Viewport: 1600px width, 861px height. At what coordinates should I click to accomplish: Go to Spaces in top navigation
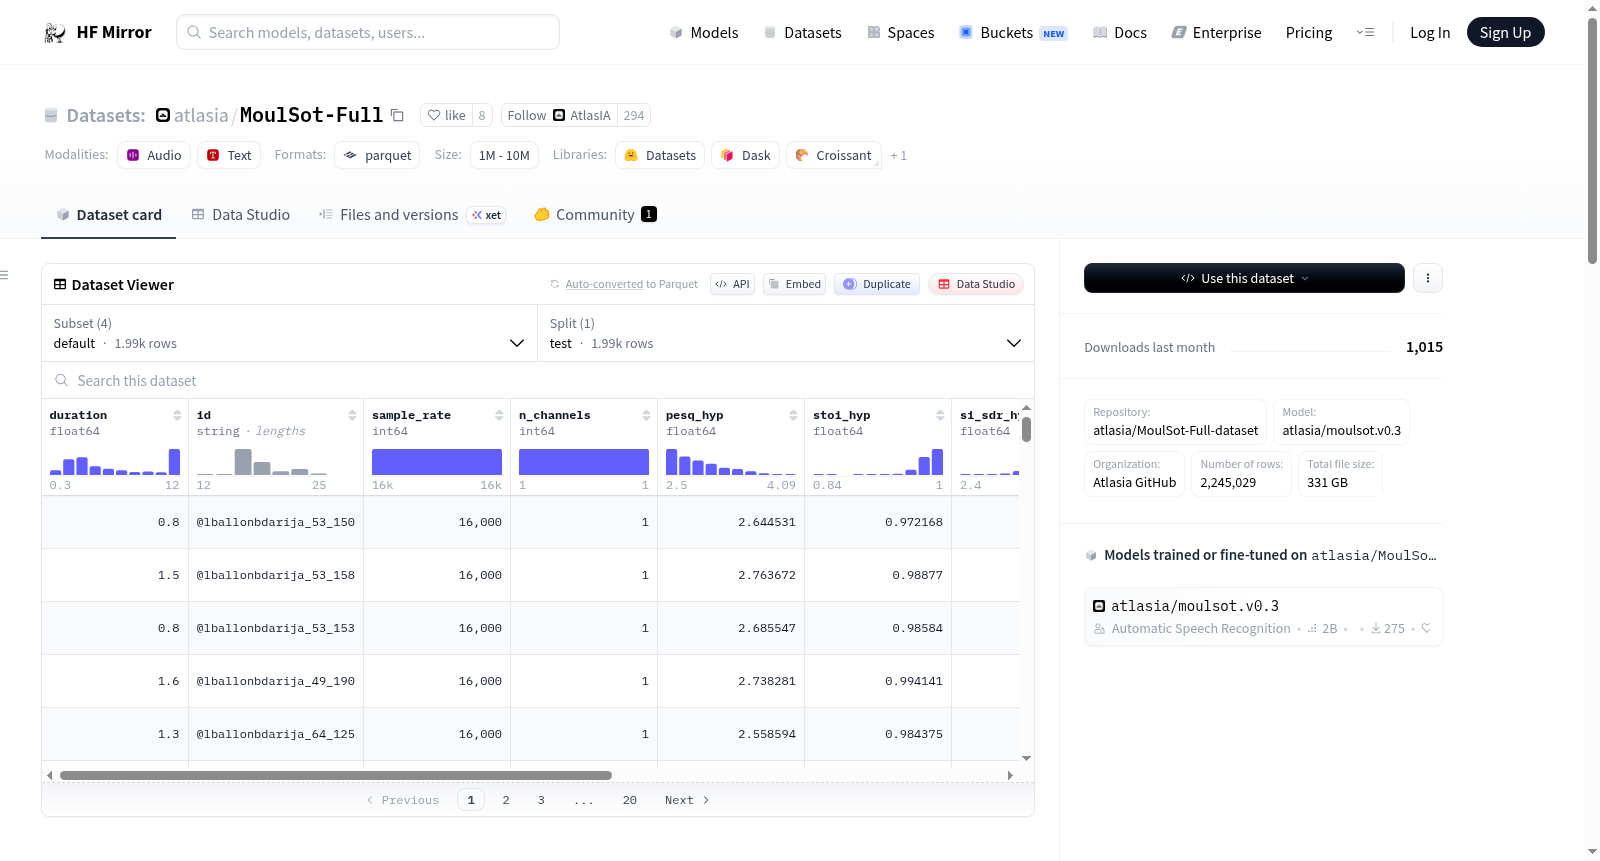[x=900, y=33]
